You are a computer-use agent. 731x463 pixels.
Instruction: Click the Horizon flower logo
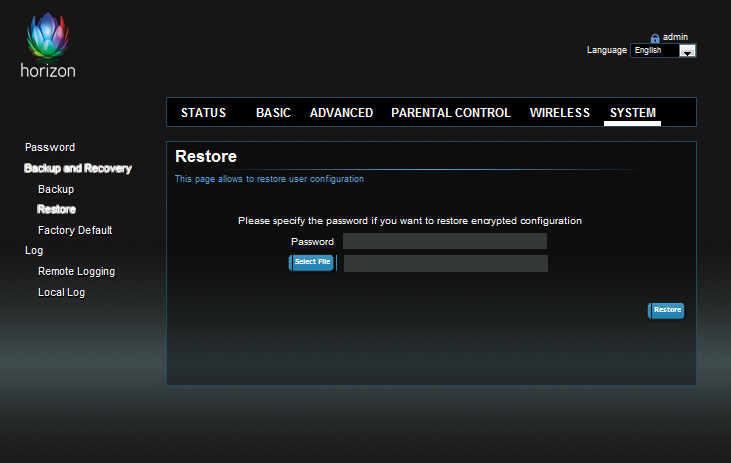48,37
